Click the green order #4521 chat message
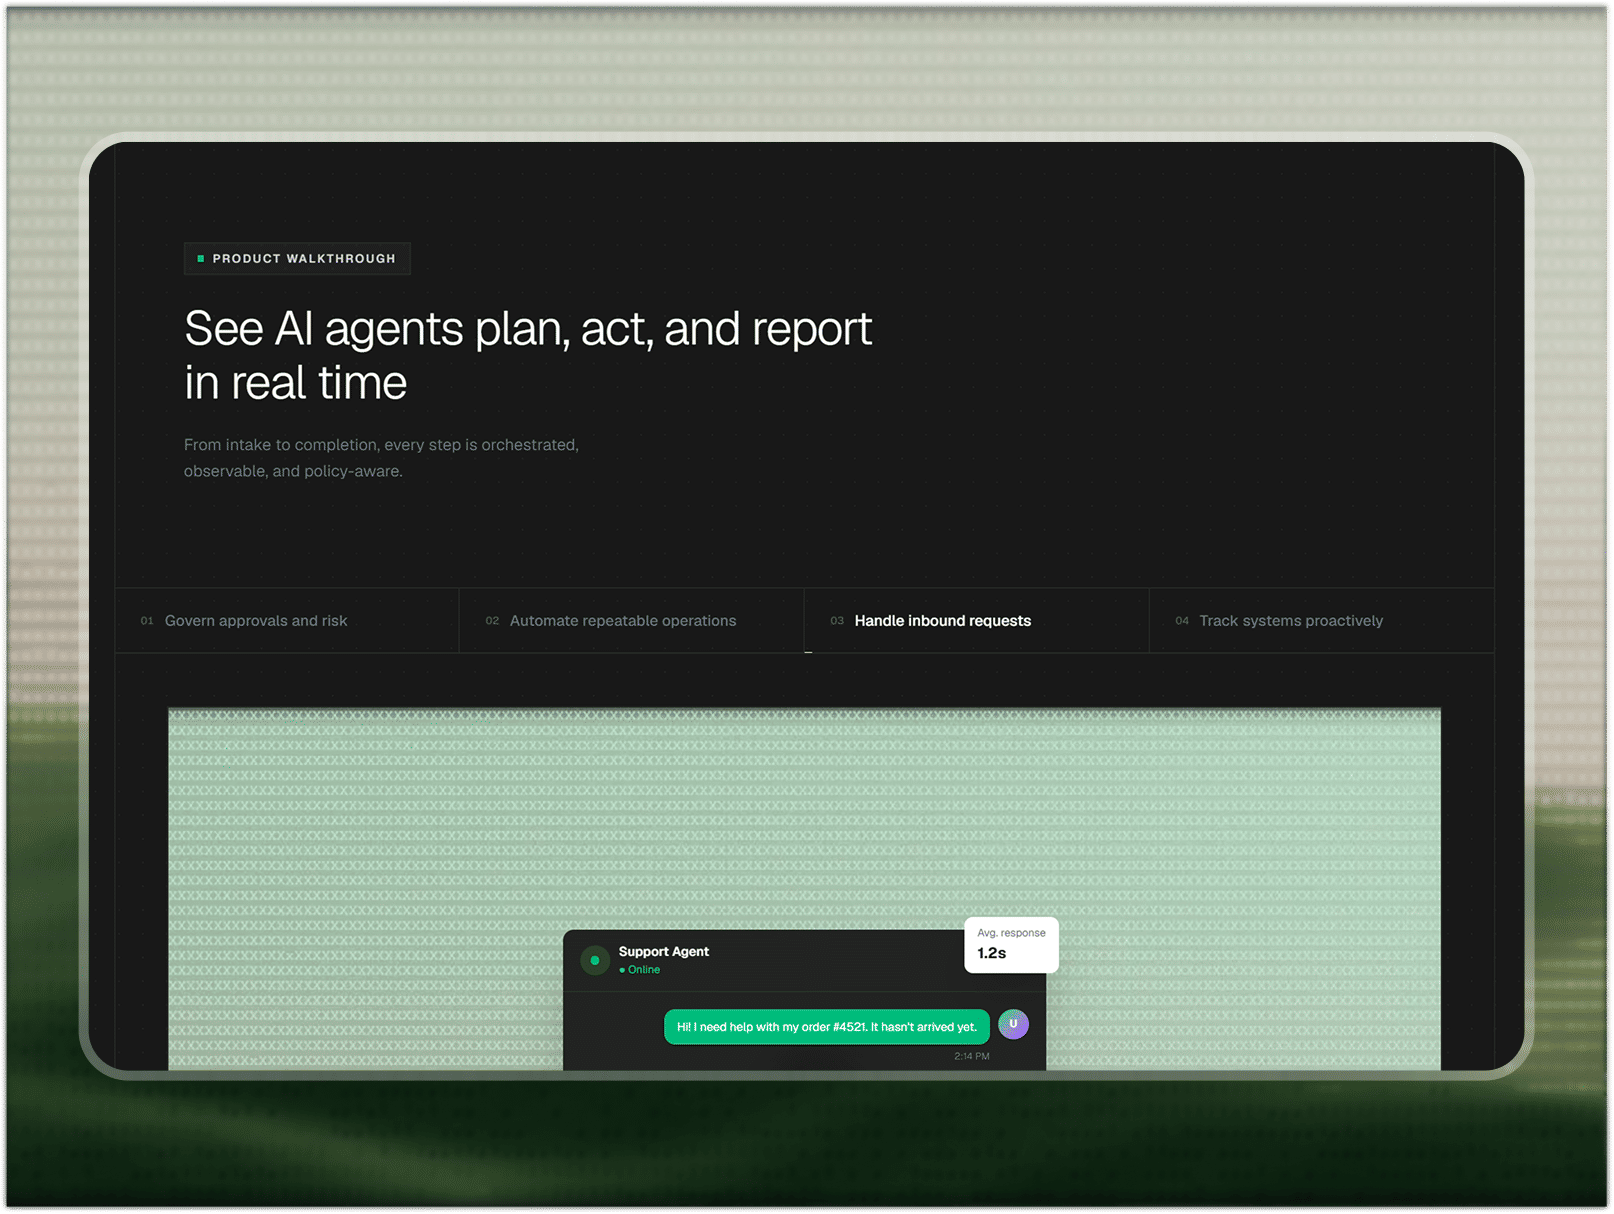This screenshot has height=1214, width=1614. point(827,1027)
